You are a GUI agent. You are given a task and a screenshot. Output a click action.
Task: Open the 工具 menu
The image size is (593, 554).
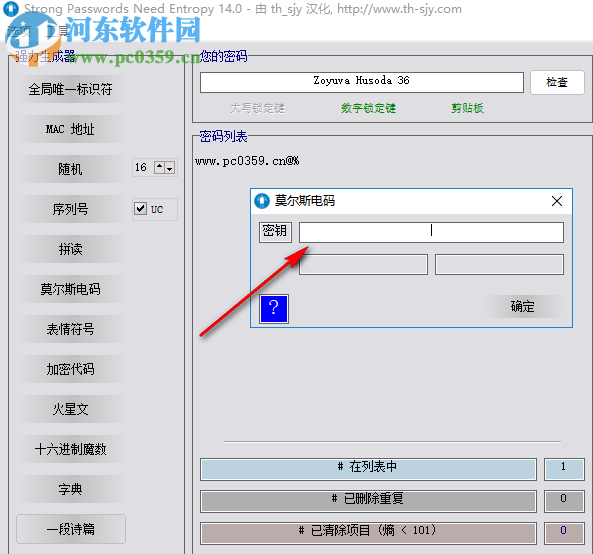pyautogui.click(x=57, y=31)
